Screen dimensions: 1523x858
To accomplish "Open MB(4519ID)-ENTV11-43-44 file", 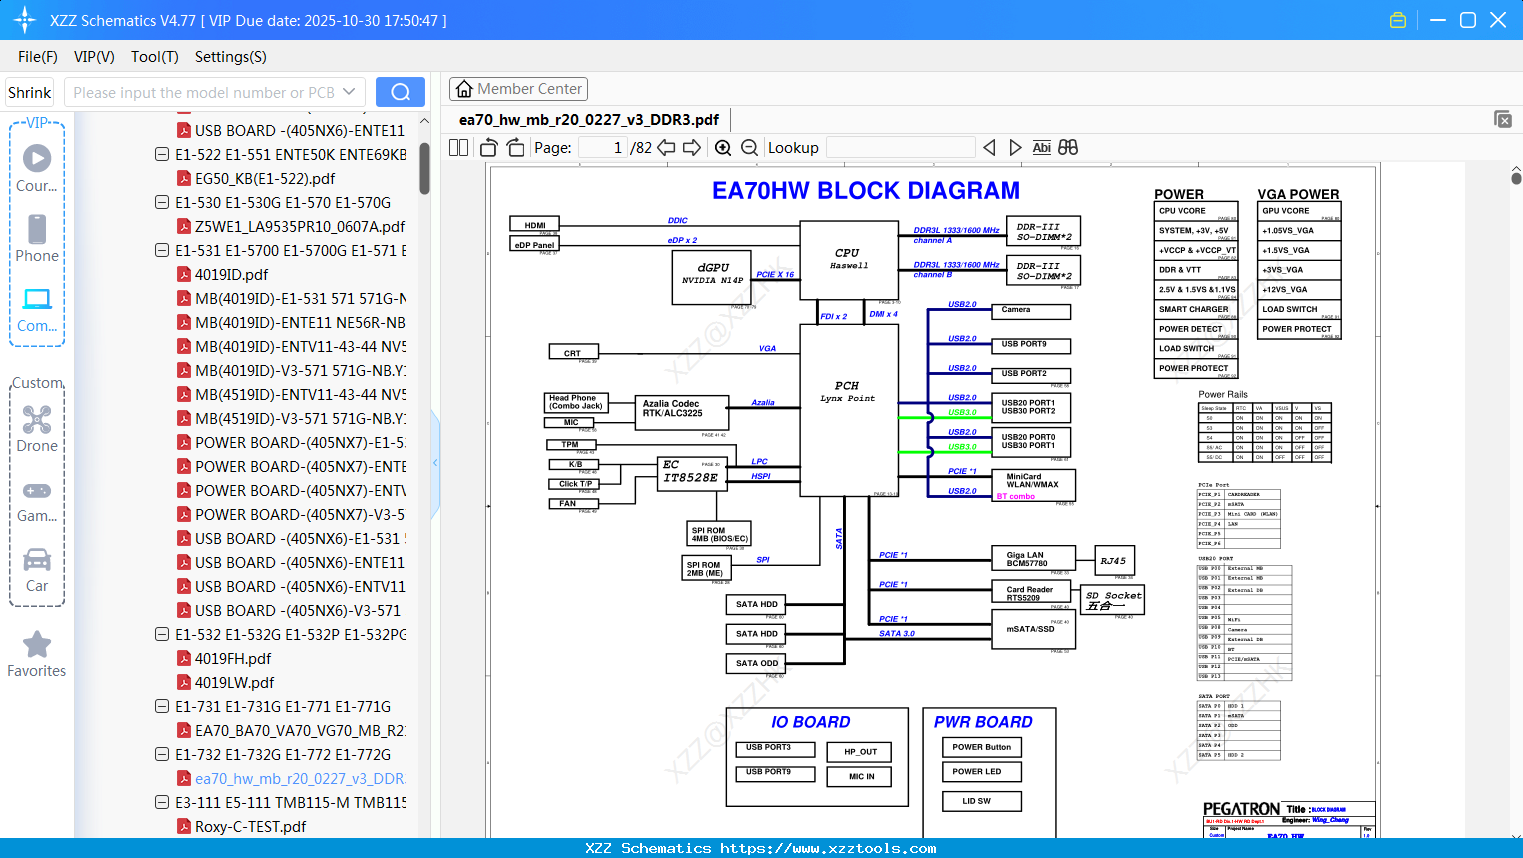I will coord(301,394).
